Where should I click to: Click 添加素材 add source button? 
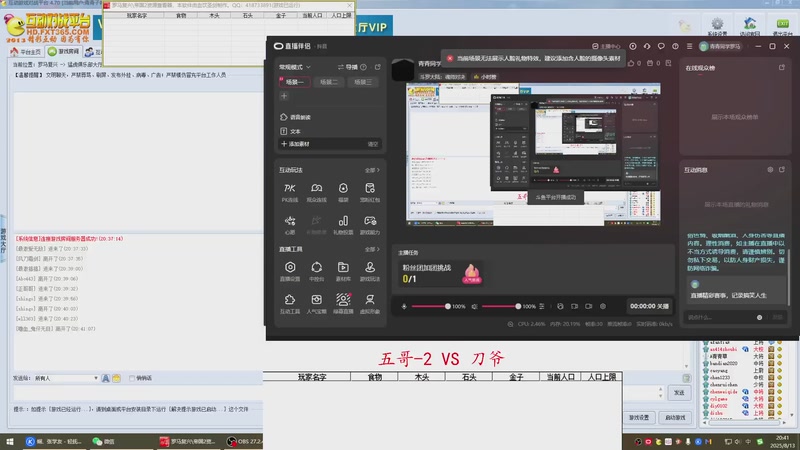coord(295,144)
